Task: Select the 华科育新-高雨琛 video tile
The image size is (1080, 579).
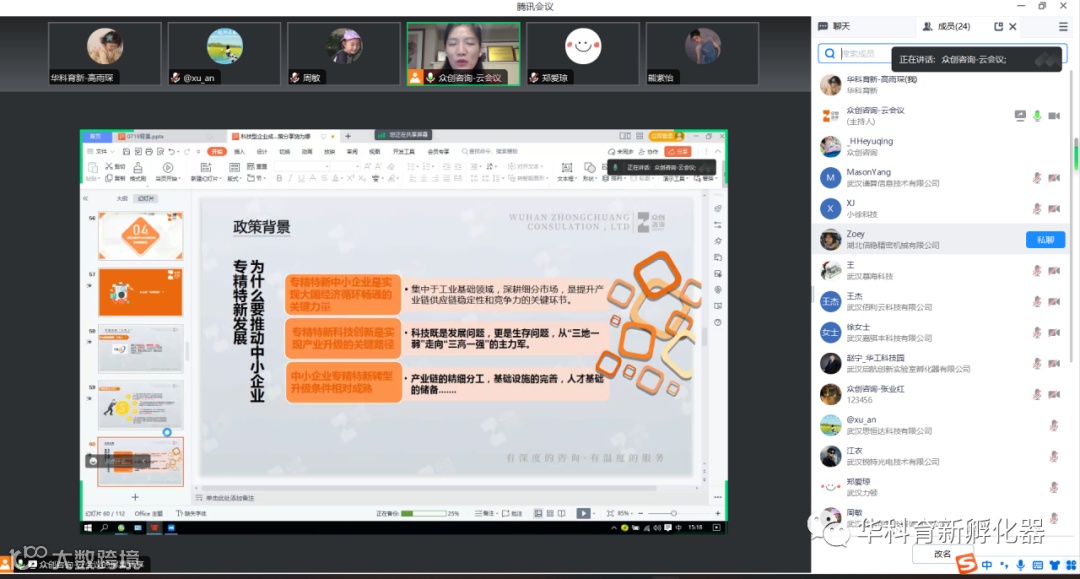Action: pos(105,54)
